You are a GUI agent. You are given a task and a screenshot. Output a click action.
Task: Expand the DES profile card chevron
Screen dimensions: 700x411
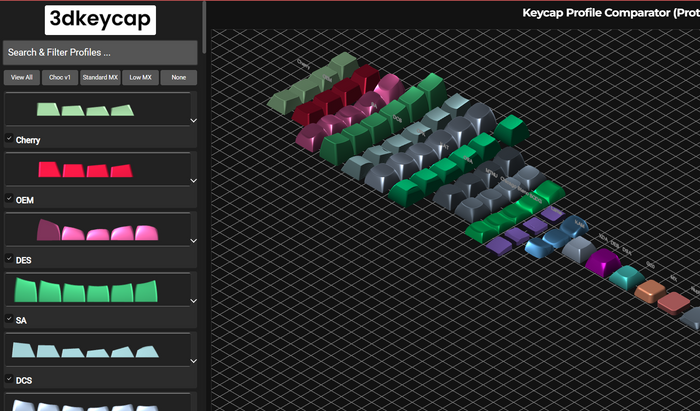(194, 241)
